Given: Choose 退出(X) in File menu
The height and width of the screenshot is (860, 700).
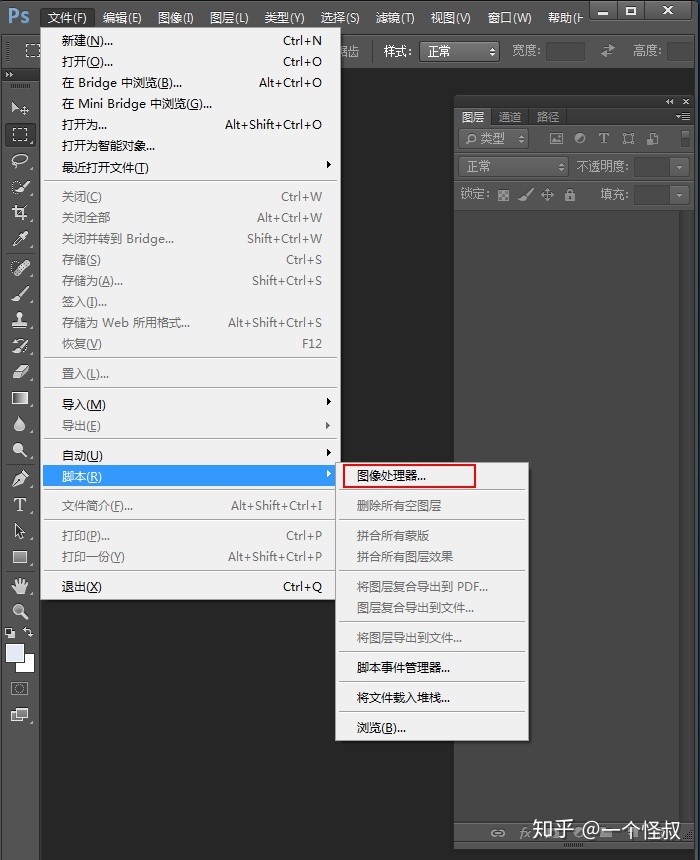Looking at the screenshot, I should coord(190,586).
